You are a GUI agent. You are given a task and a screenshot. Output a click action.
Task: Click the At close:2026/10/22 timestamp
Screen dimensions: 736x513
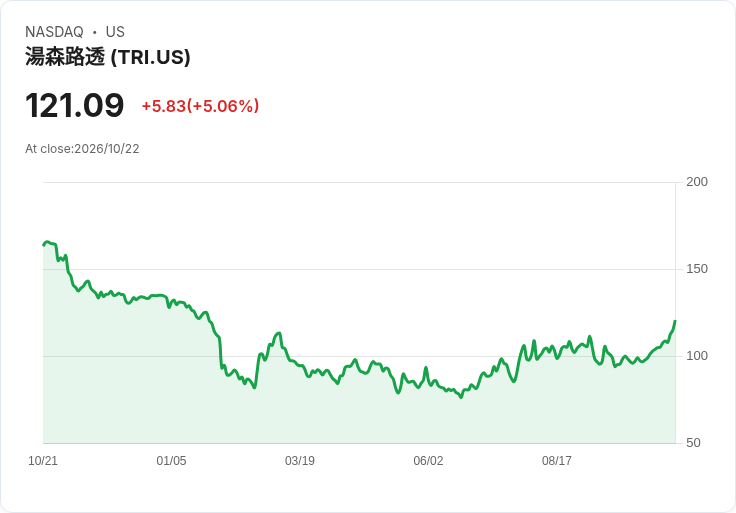82,149
